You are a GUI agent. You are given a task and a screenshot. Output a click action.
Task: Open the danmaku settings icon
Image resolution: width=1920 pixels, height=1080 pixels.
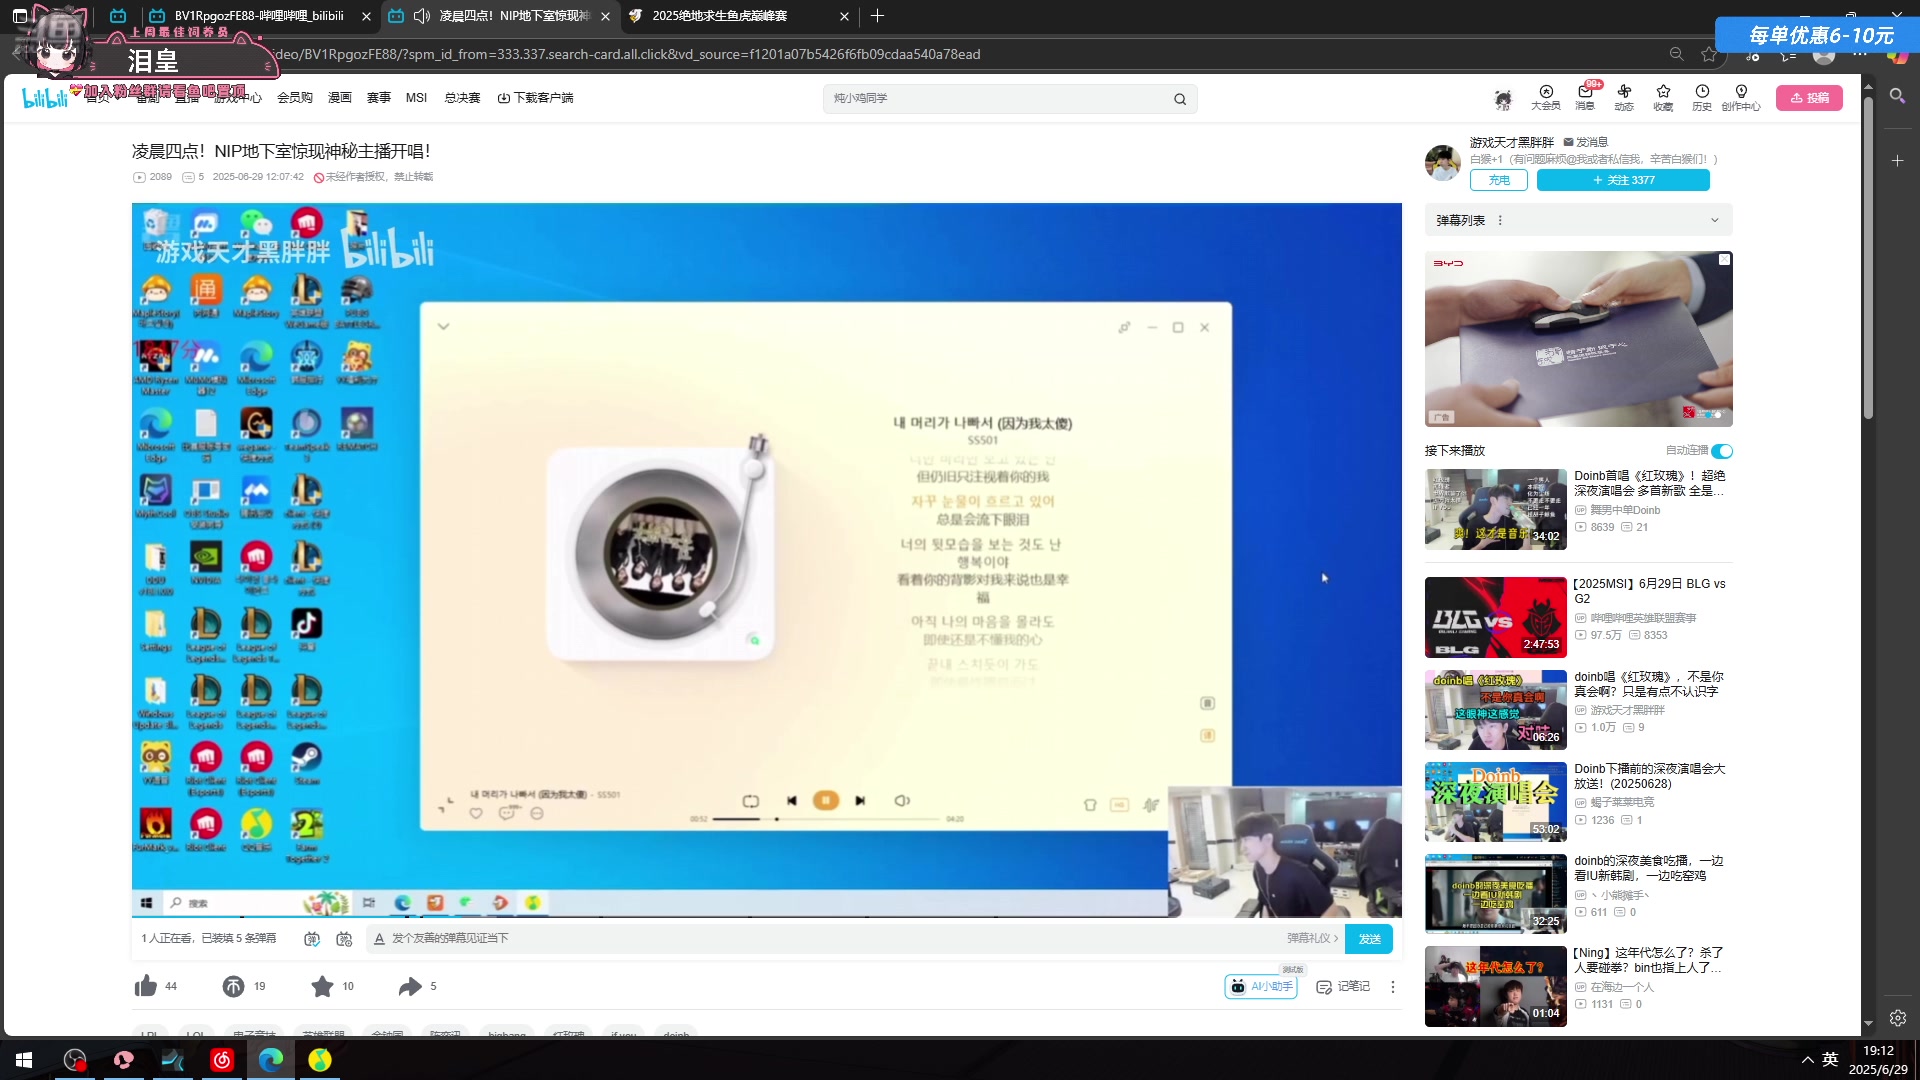345,938
